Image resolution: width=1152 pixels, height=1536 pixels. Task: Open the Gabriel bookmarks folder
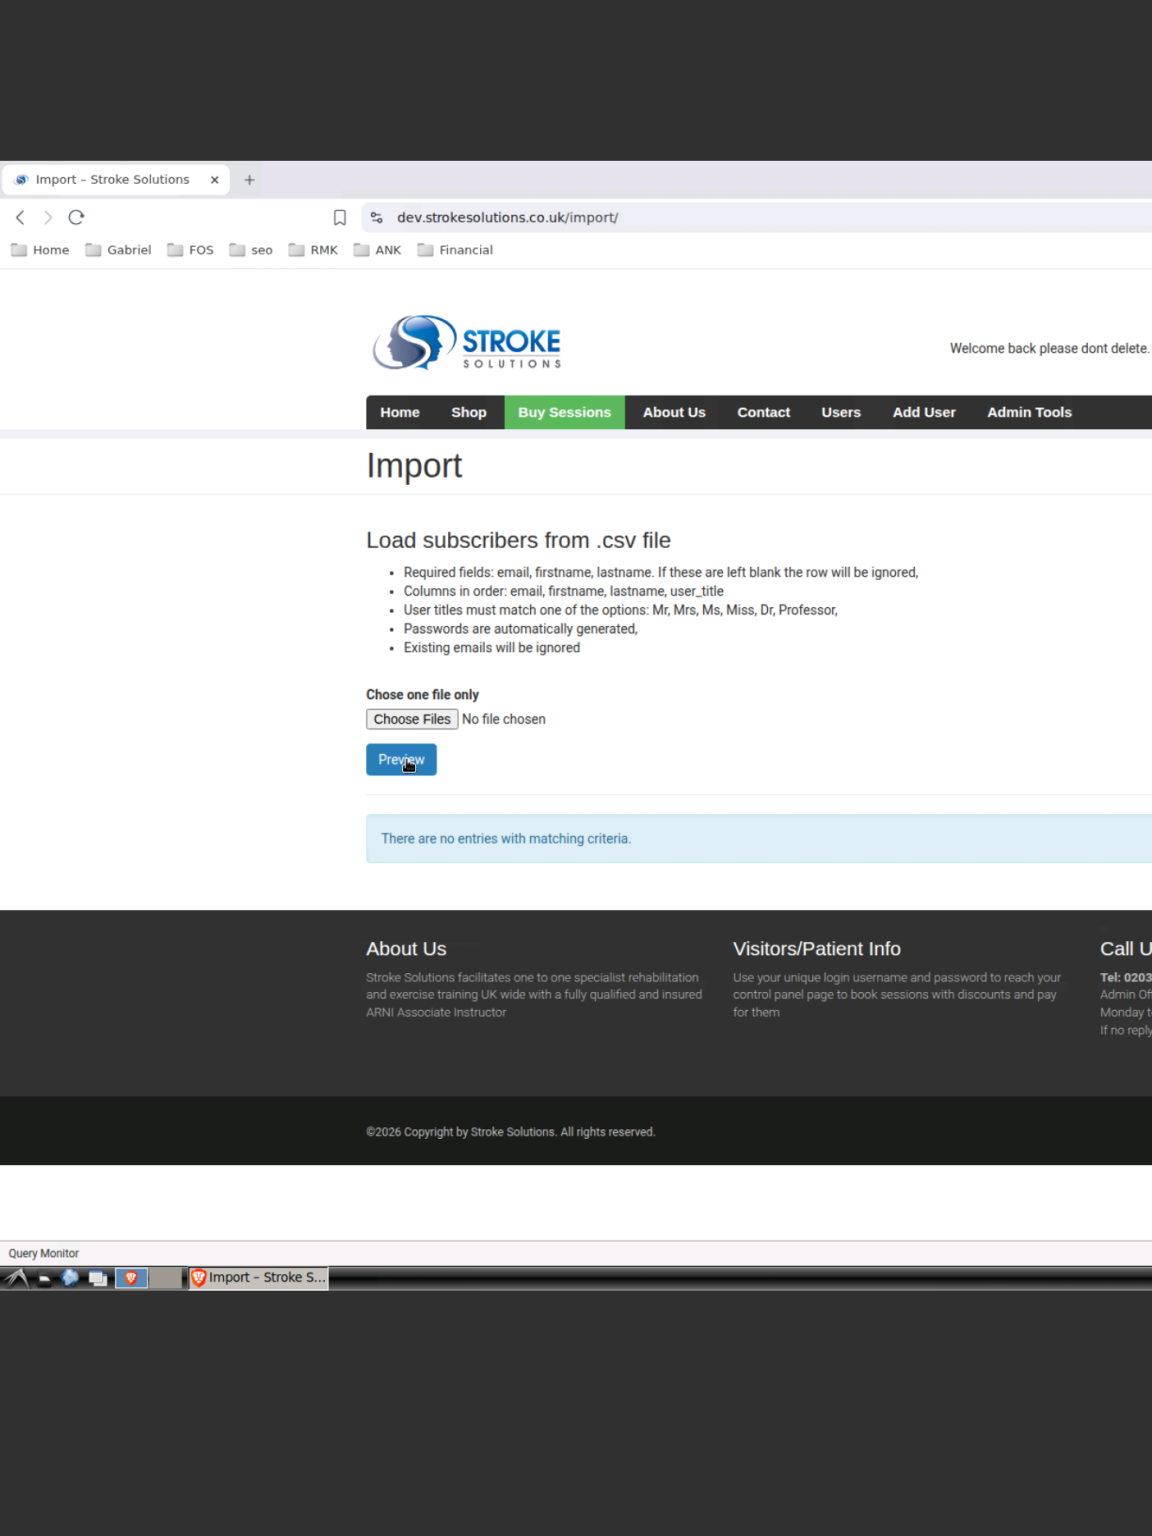click(x=118, y=250)
